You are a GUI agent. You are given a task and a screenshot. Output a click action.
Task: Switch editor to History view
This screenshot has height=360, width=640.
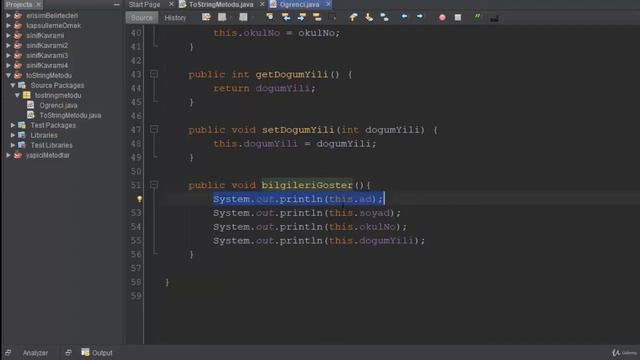[x=175, y=18]
